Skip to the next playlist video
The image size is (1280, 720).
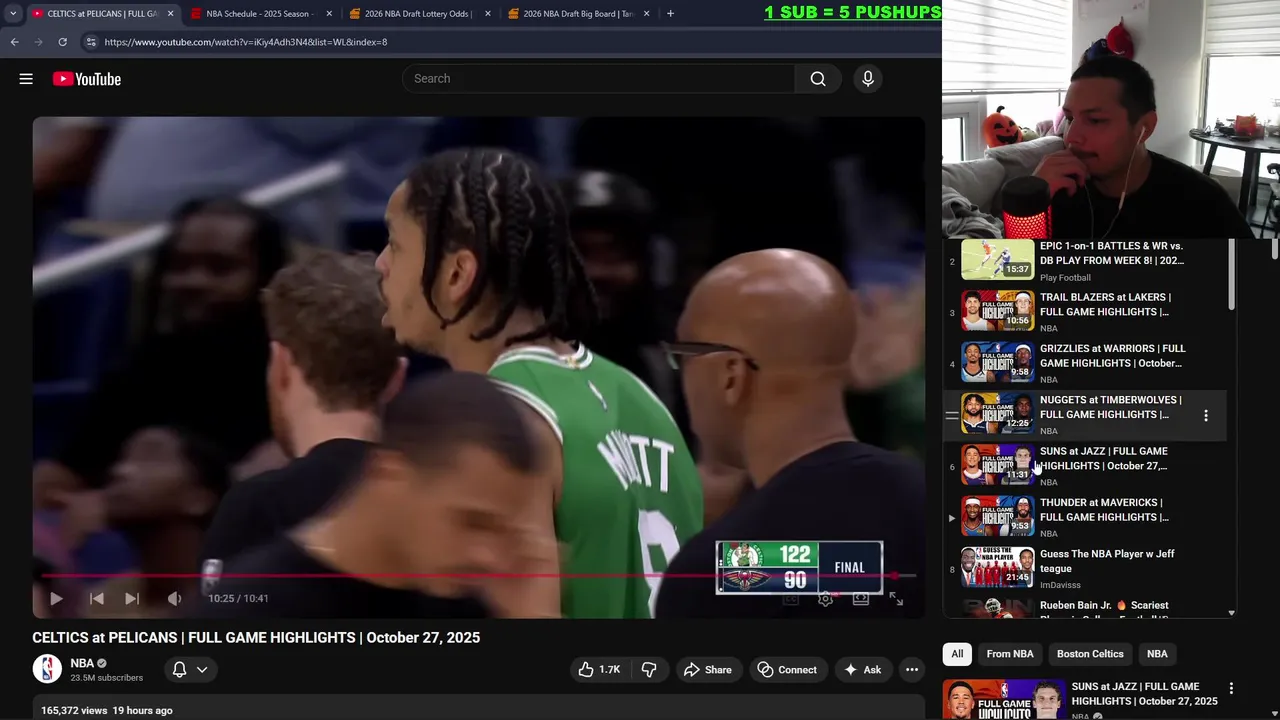(131, 598)
